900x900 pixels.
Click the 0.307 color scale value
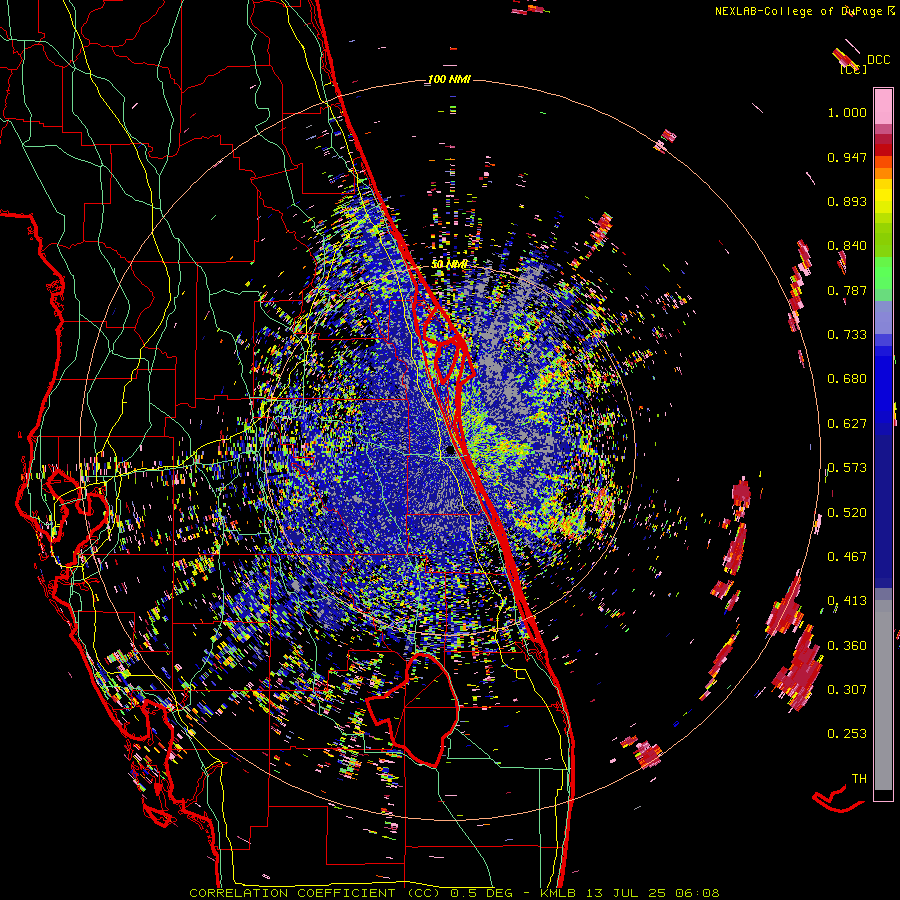point(847,690)
